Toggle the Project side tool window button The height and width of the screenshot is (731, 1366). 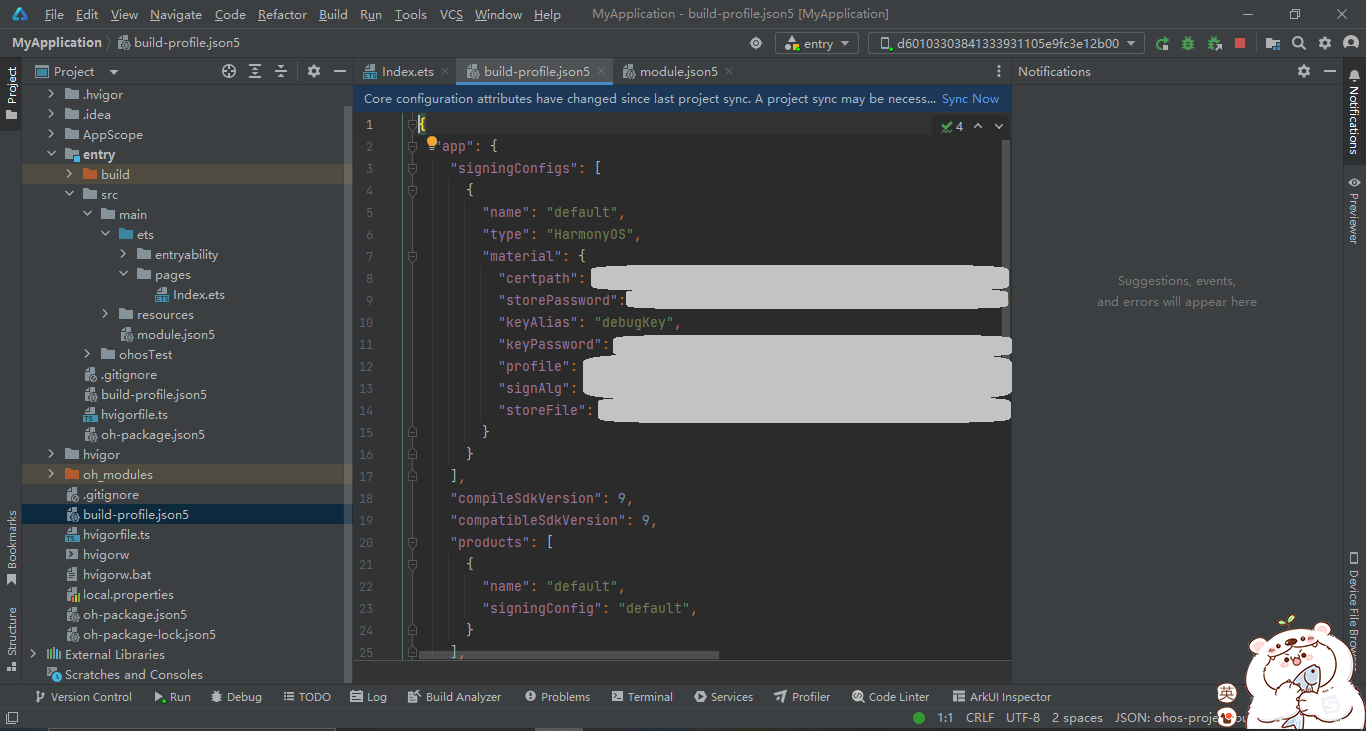[12, 93]
